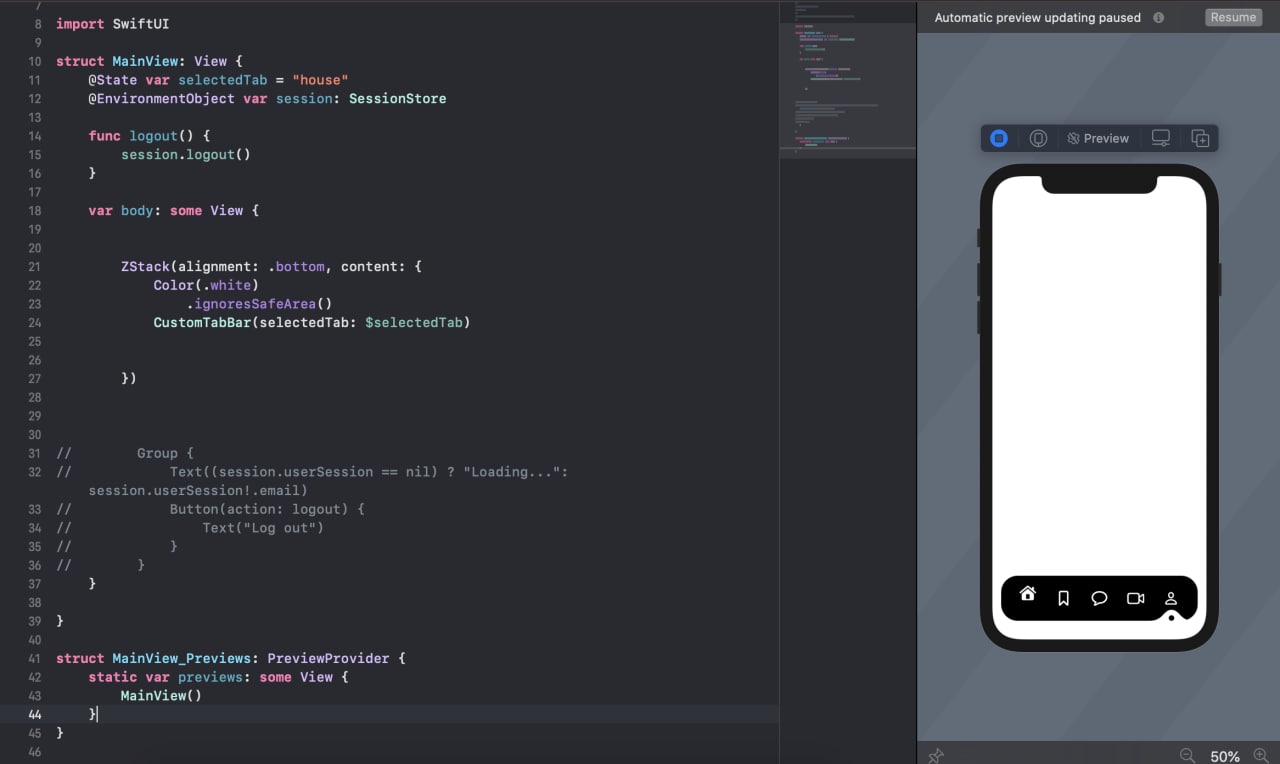The height and width of the screenshot is (764, 1280).
Task: Click 'func logout()' declaration
Action: [x=149, y=136]
